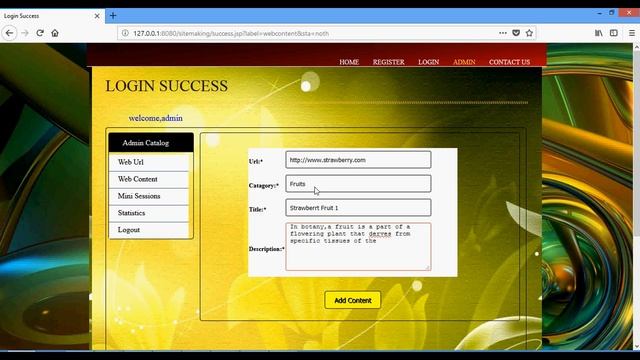Restore down the browser window

coord(611,13)
